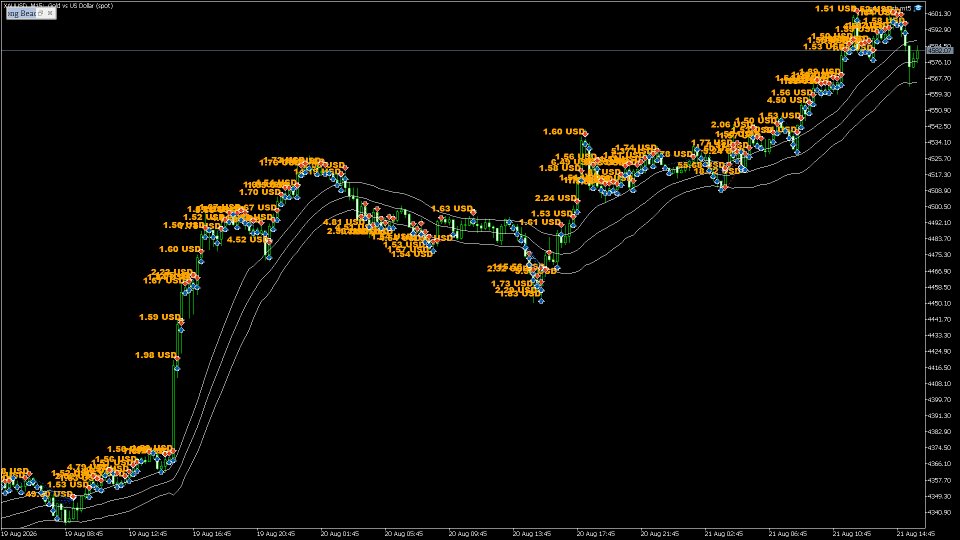This screenshot has height=540, width=960.
Task: Restore the chart window using tab icon
Action: coord(41,13)
